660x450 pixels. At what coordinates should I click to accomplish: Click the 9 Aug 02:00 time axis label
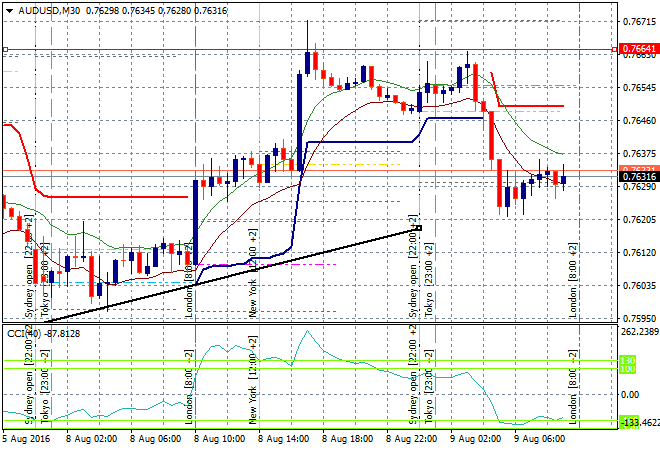(x=474, y=438)
